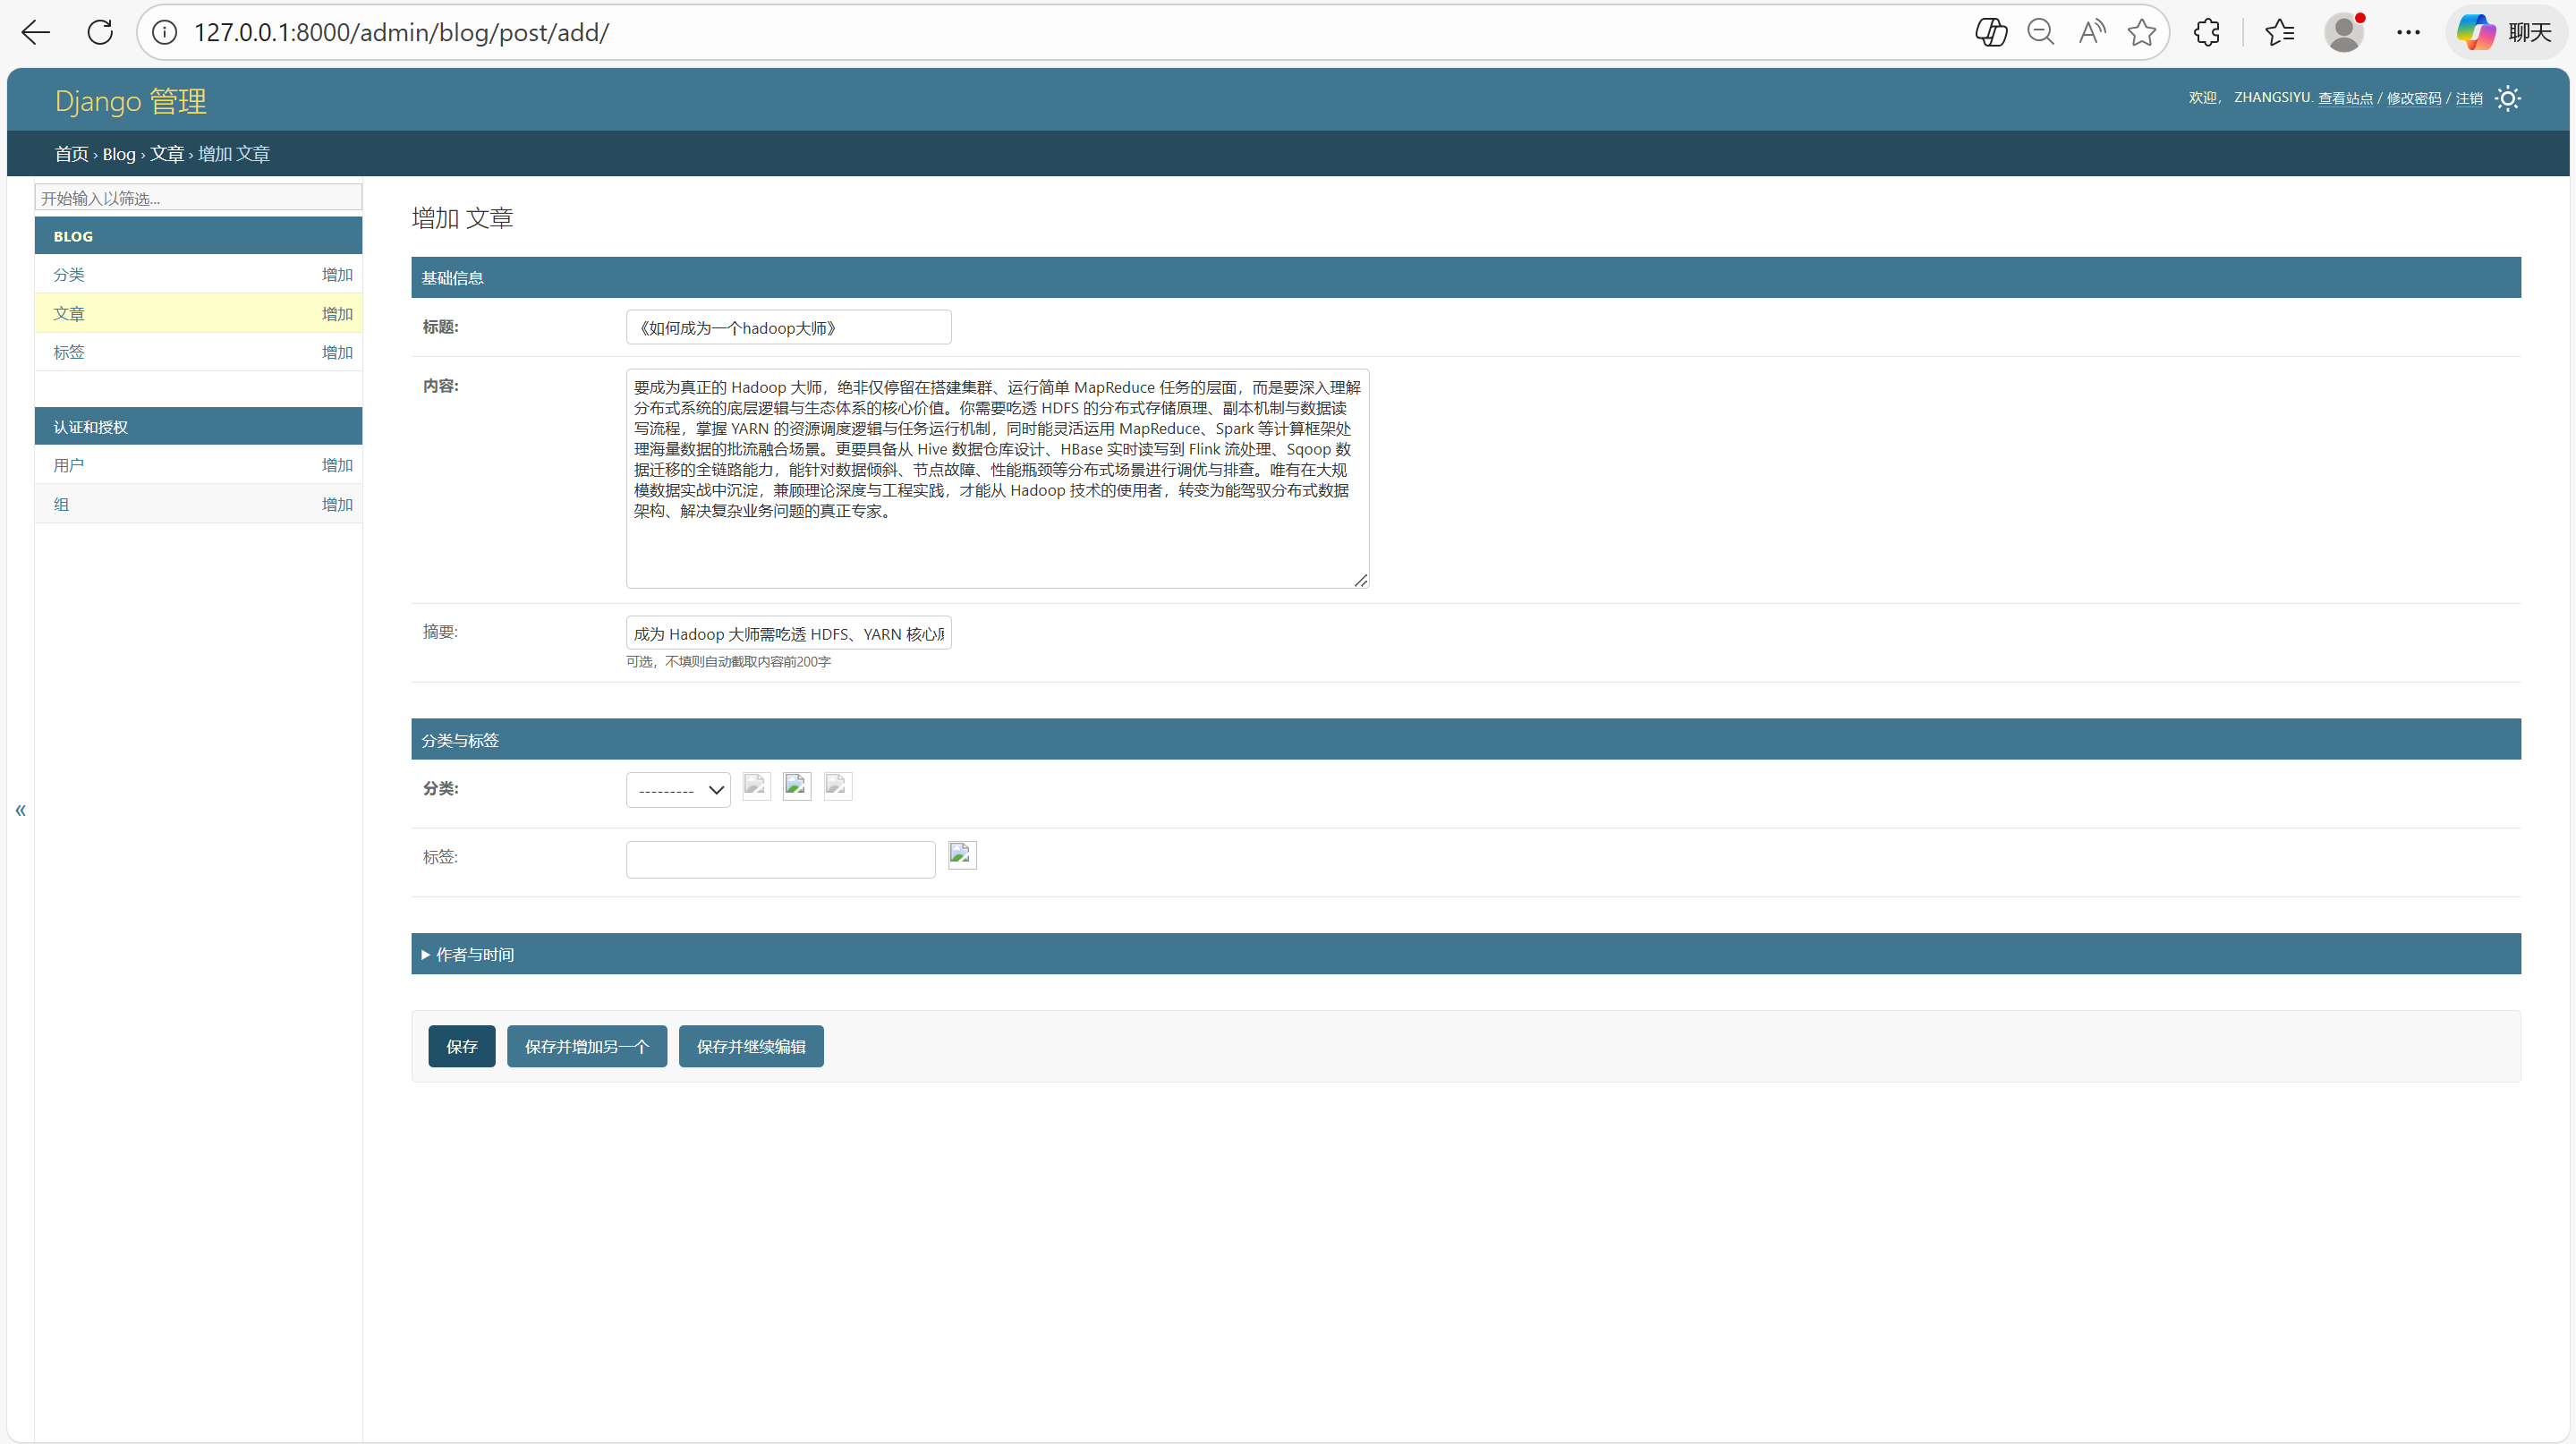Click the add tag icon next to 标签 field
2576x1444 pixels.
tap(962, 855)
